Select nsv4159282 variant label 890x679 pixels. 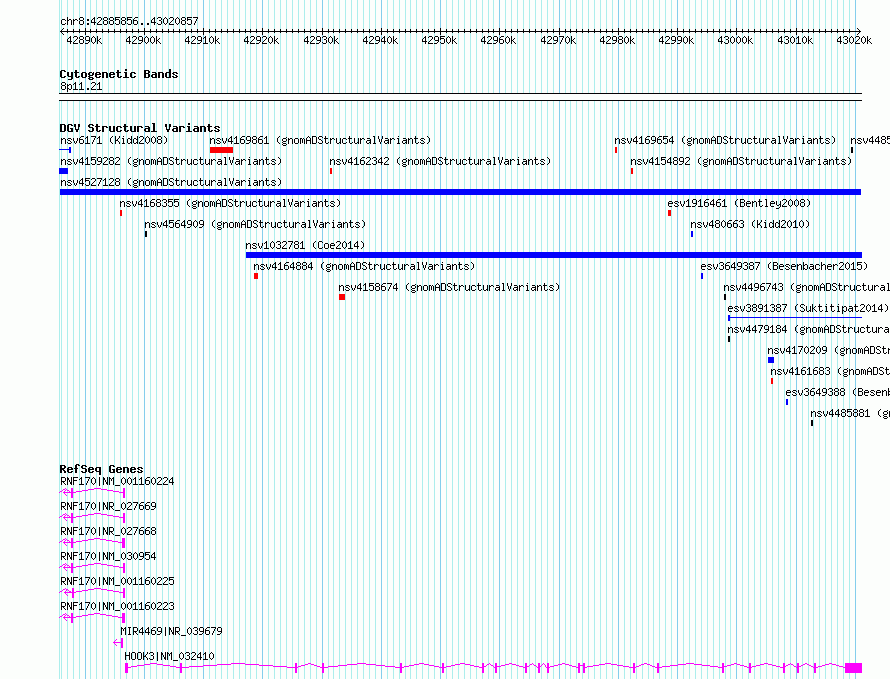pos(171,161)
